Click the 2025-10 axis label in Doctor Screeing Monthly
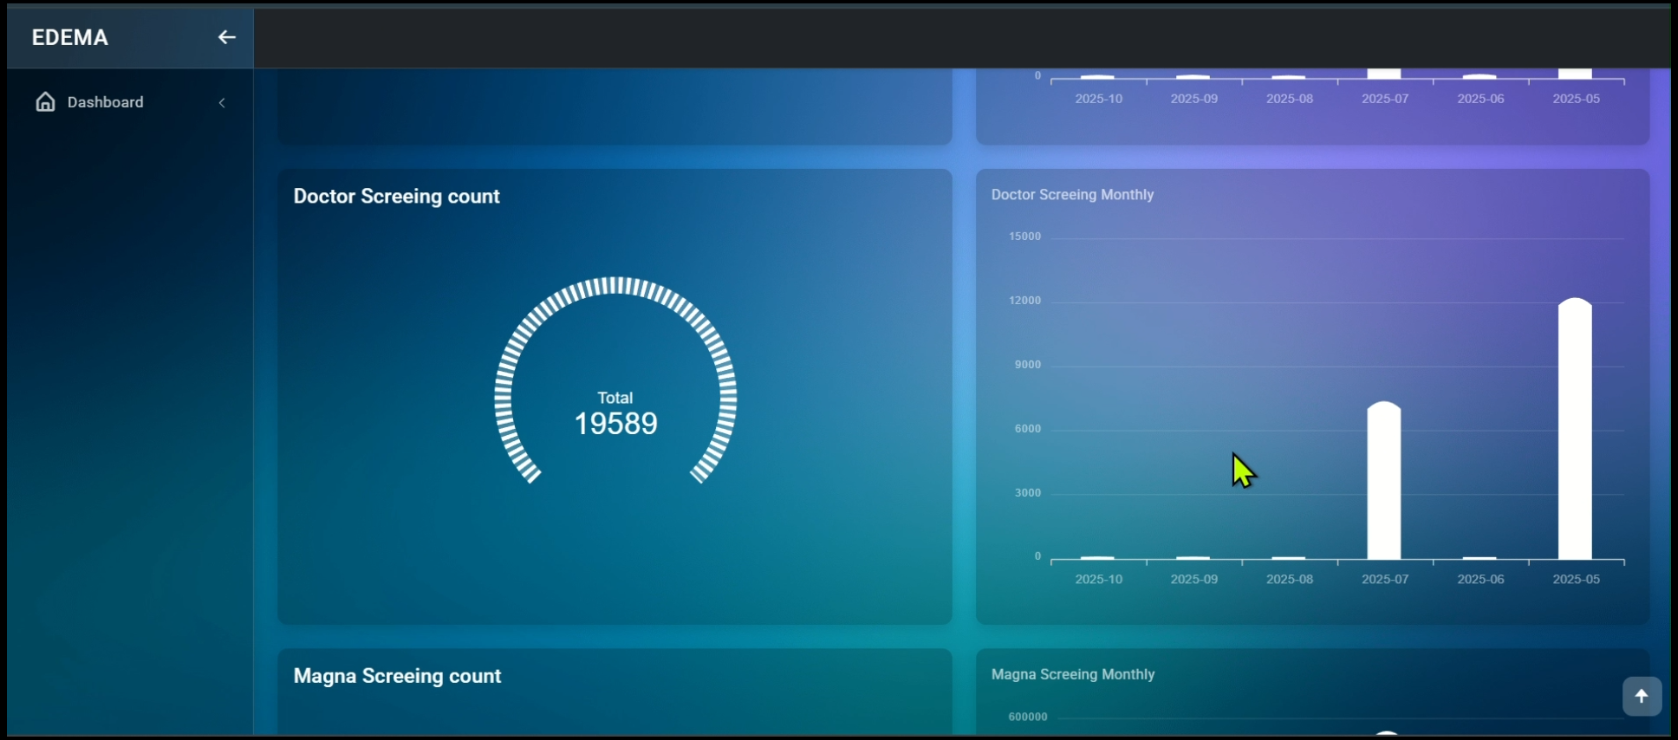Screen dimensions: 1678x740 (1098, 579)
